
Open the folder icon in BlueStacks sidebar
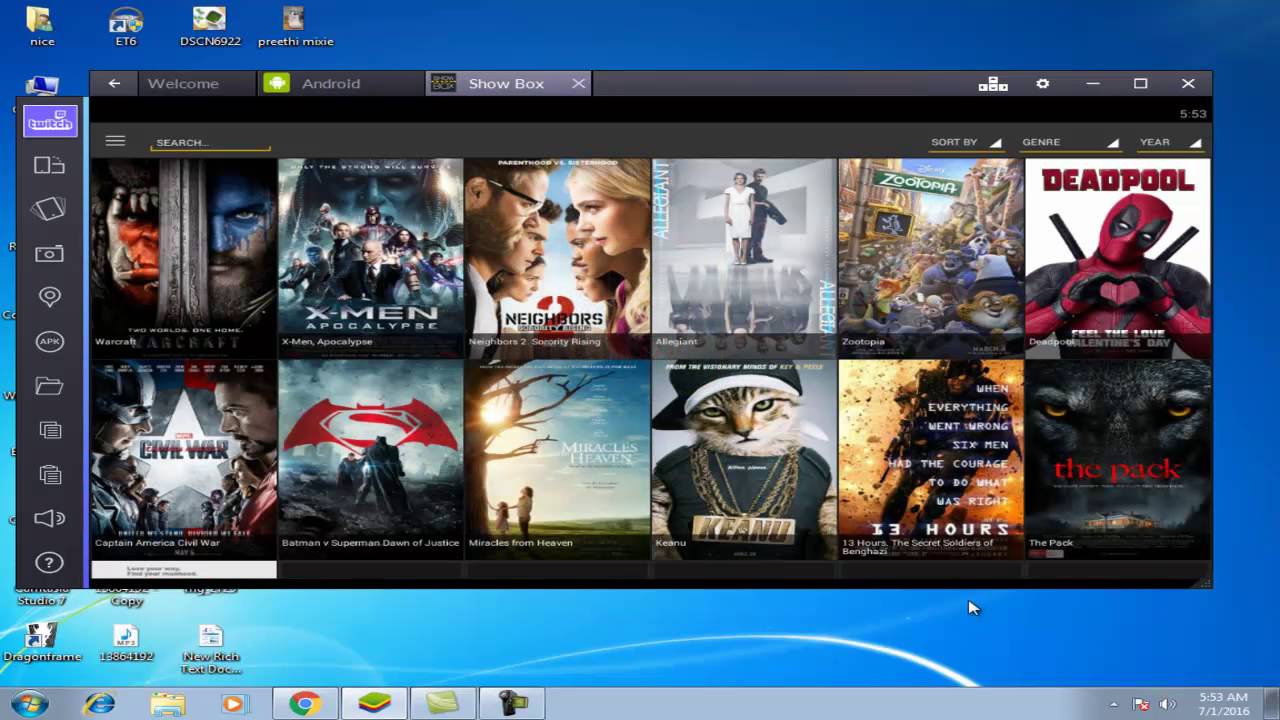(x=50, y=385)
